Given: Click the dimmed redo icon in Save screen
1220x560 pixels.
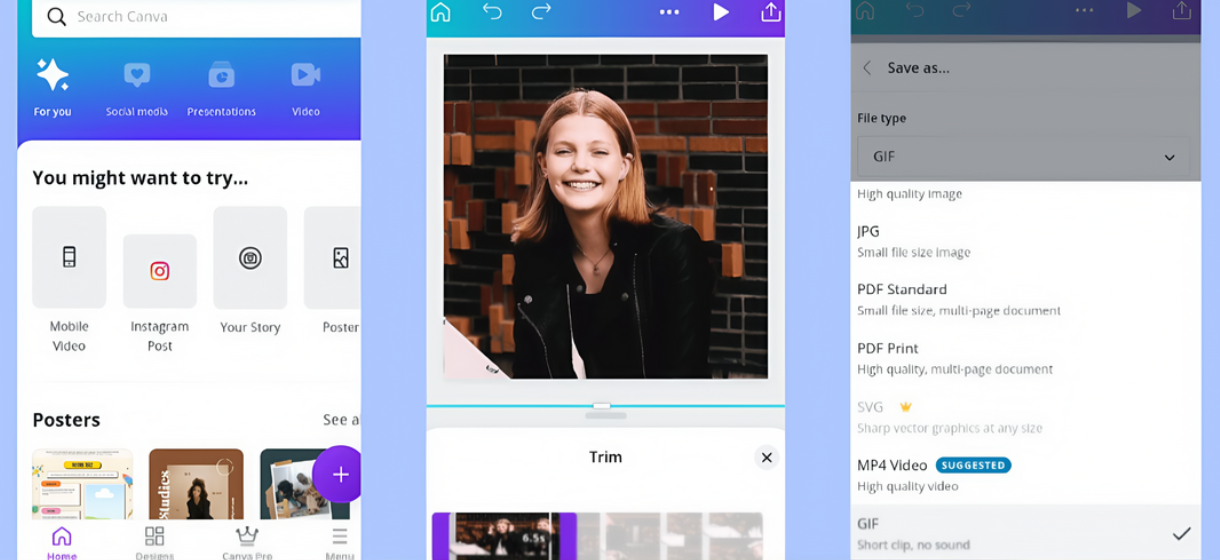Looking at the screenshot, I should 961,10.
